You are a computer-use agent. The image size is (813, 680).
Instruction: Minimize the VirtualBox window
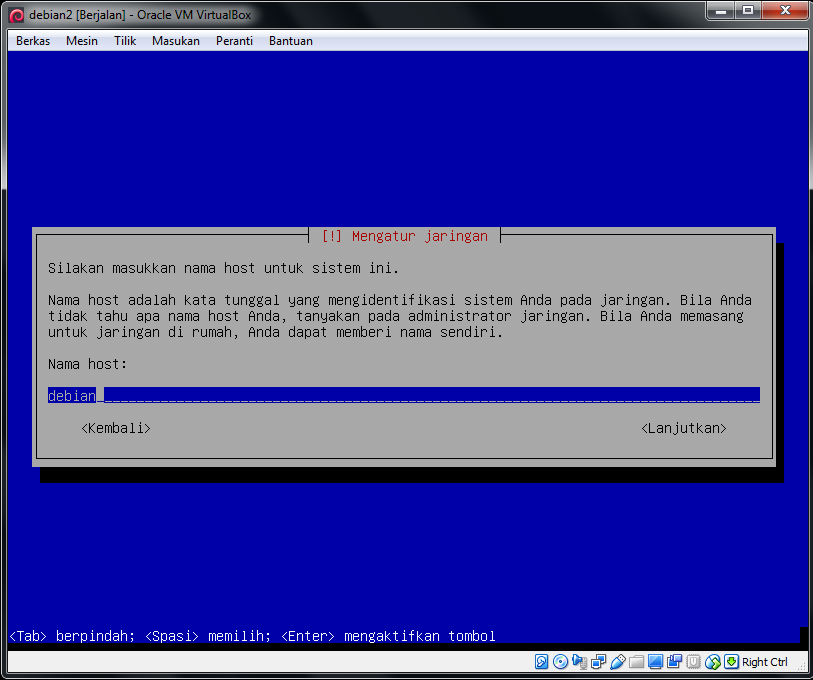[720, 10]
